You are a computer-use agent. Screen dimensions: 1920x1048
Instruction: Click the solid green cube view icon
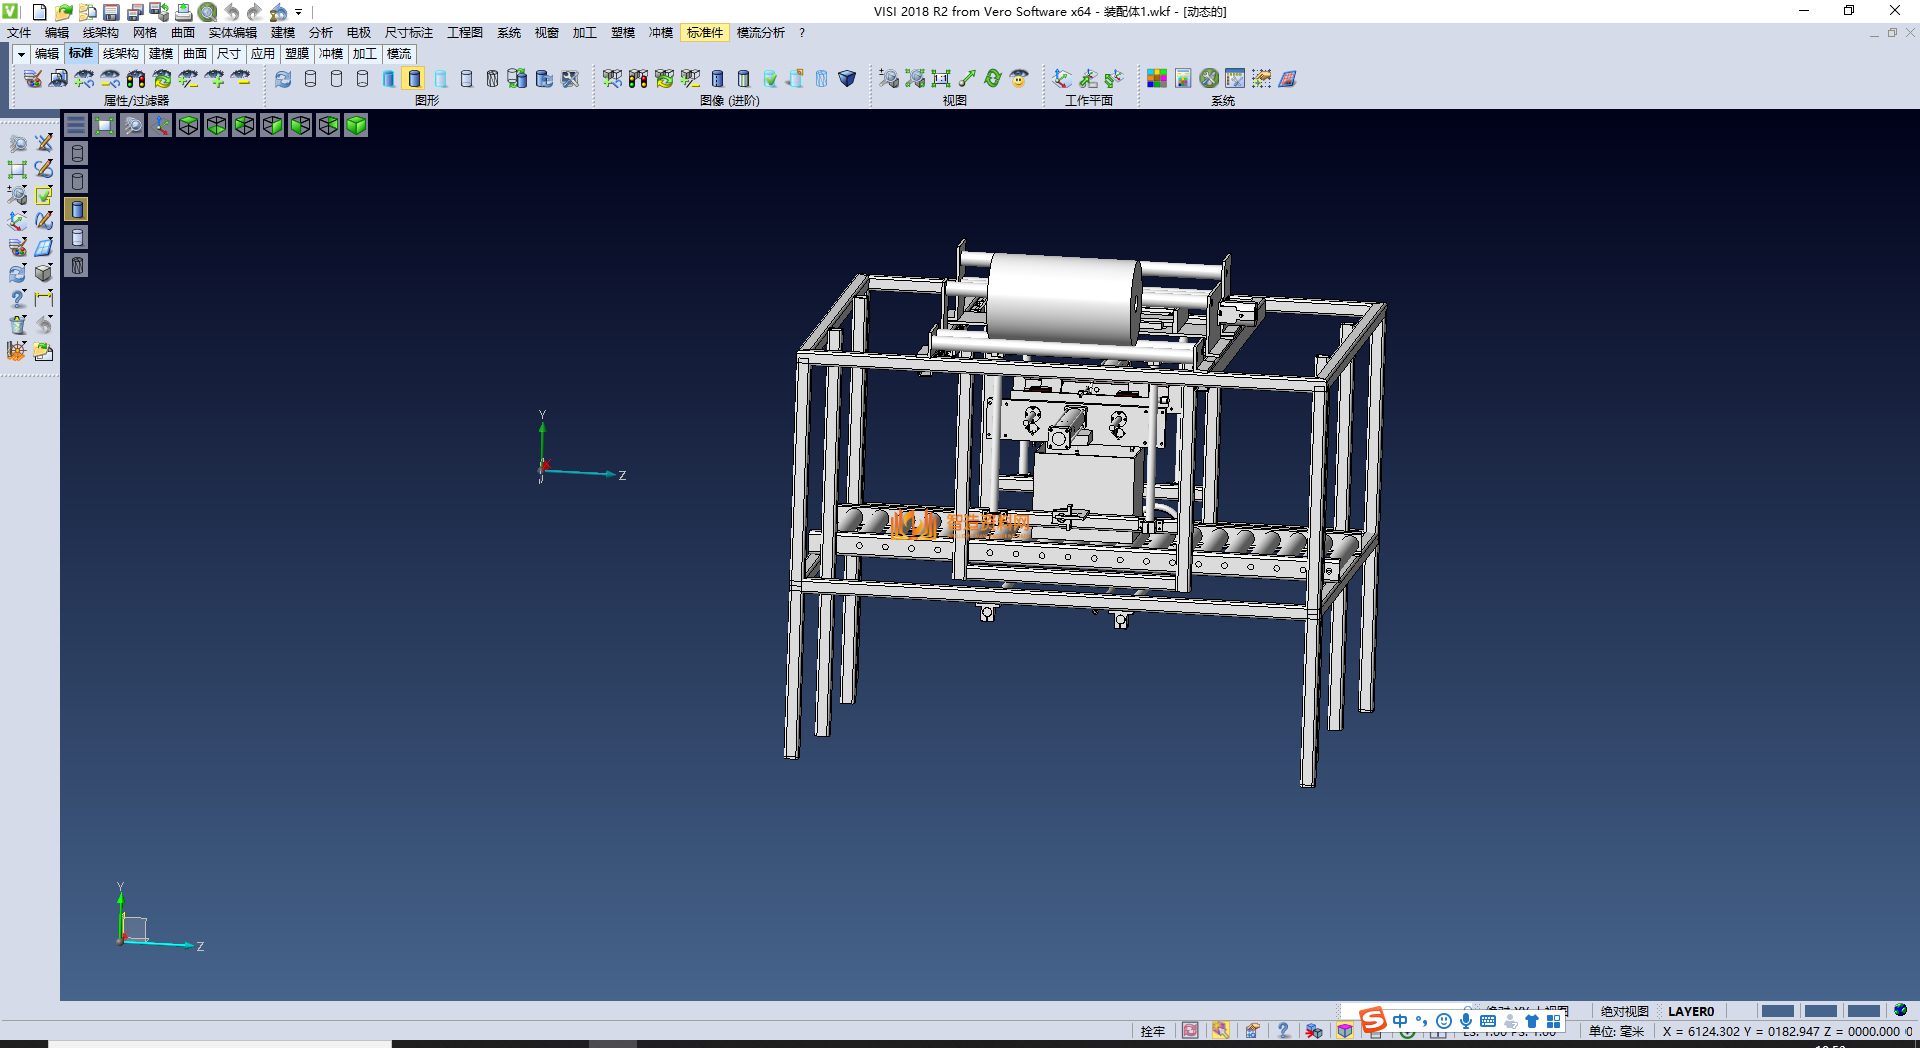[x=356, y=125]
